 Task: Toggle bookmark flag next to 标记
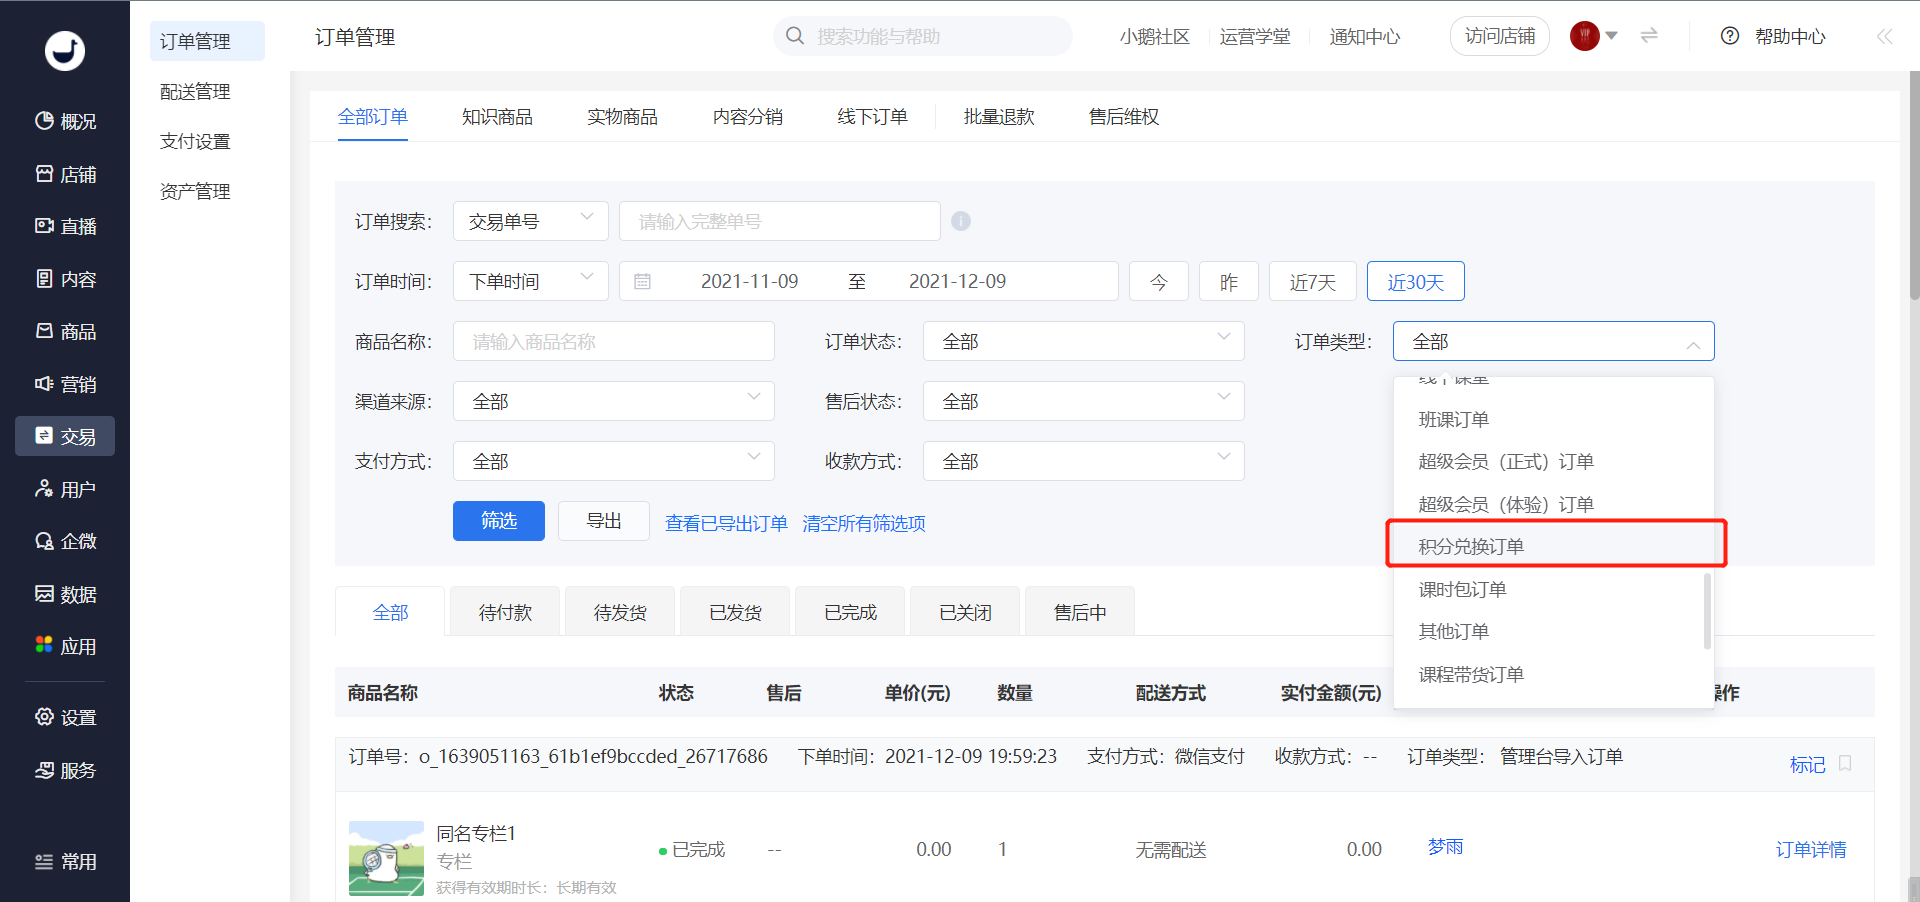click(x=1845, y=764)
